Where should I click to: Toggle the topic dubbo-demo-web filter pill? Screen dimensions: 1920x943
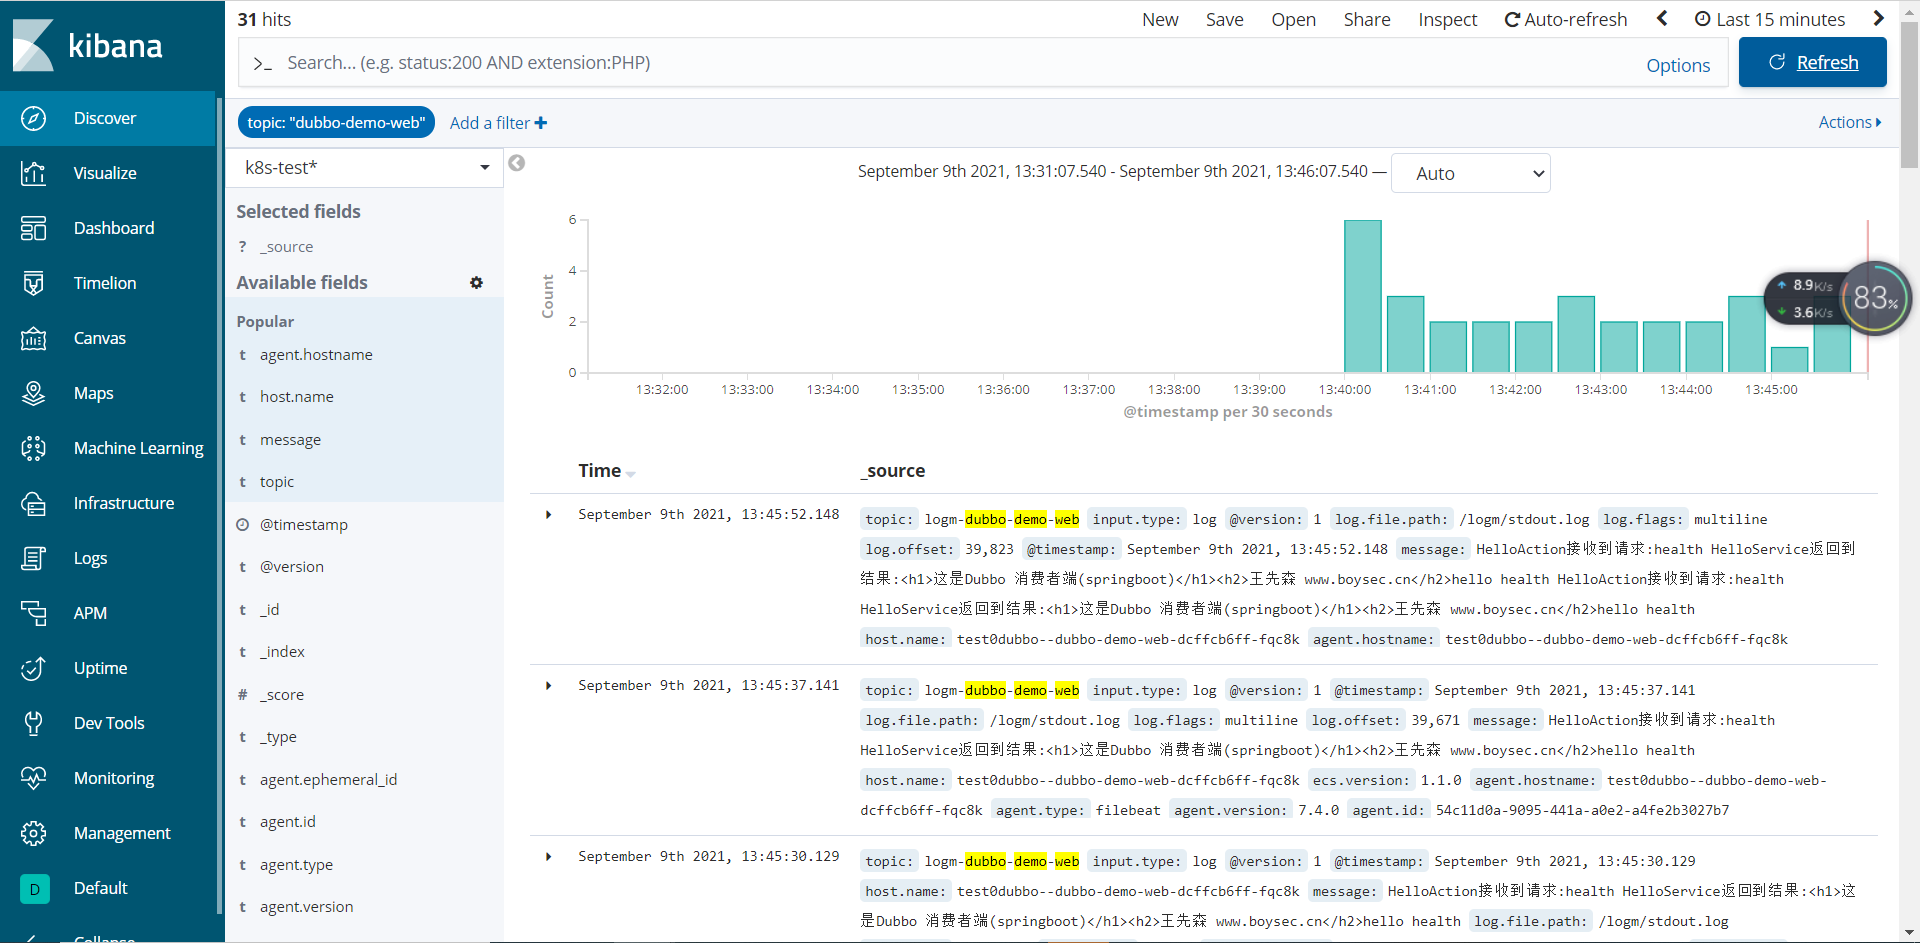click(x=336, y=122)
